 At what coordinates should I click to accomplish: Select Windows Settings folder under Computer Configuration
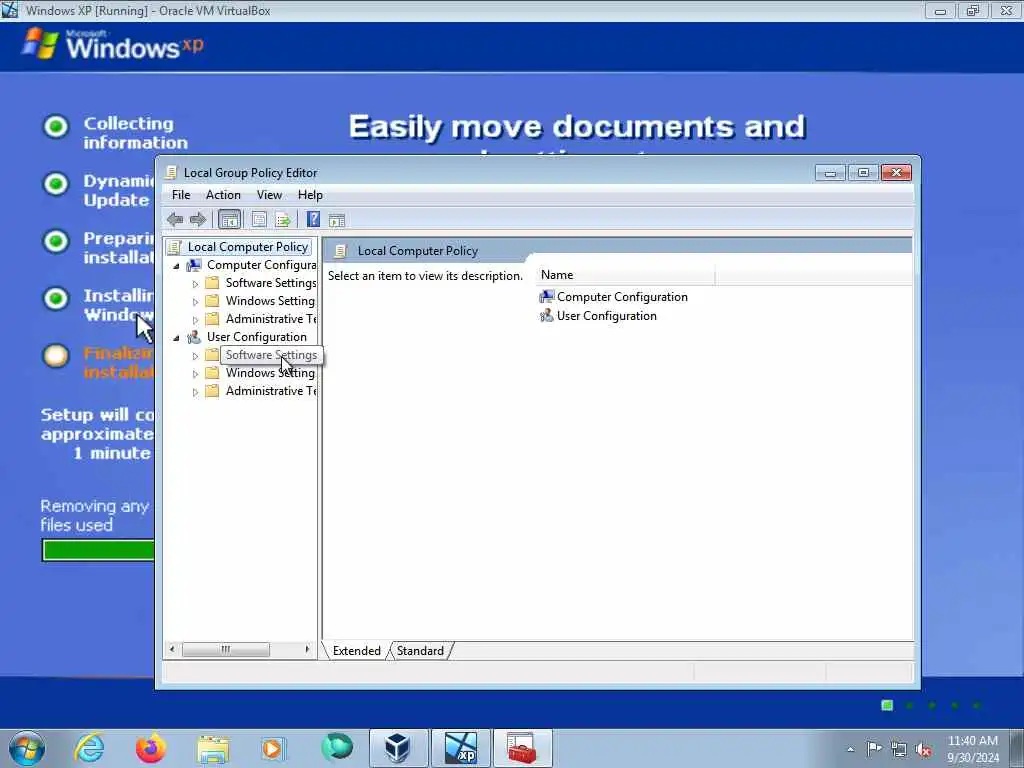pos(270,301)
